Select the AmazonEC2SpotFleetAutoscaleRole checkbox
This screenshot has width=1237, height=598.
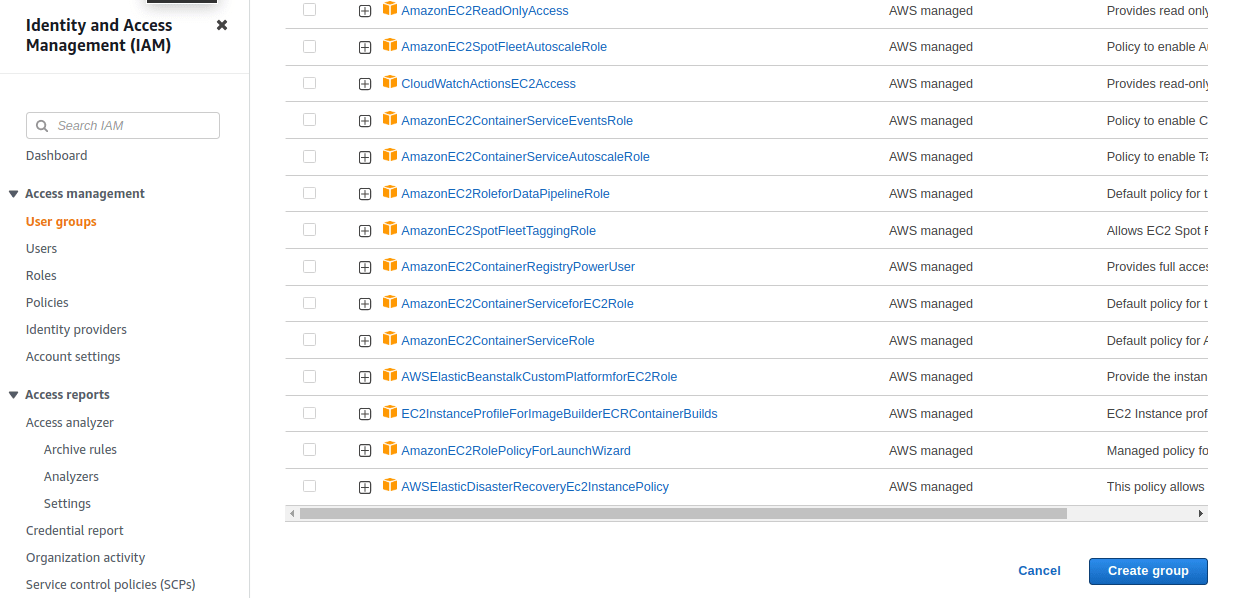coord(309,46)
